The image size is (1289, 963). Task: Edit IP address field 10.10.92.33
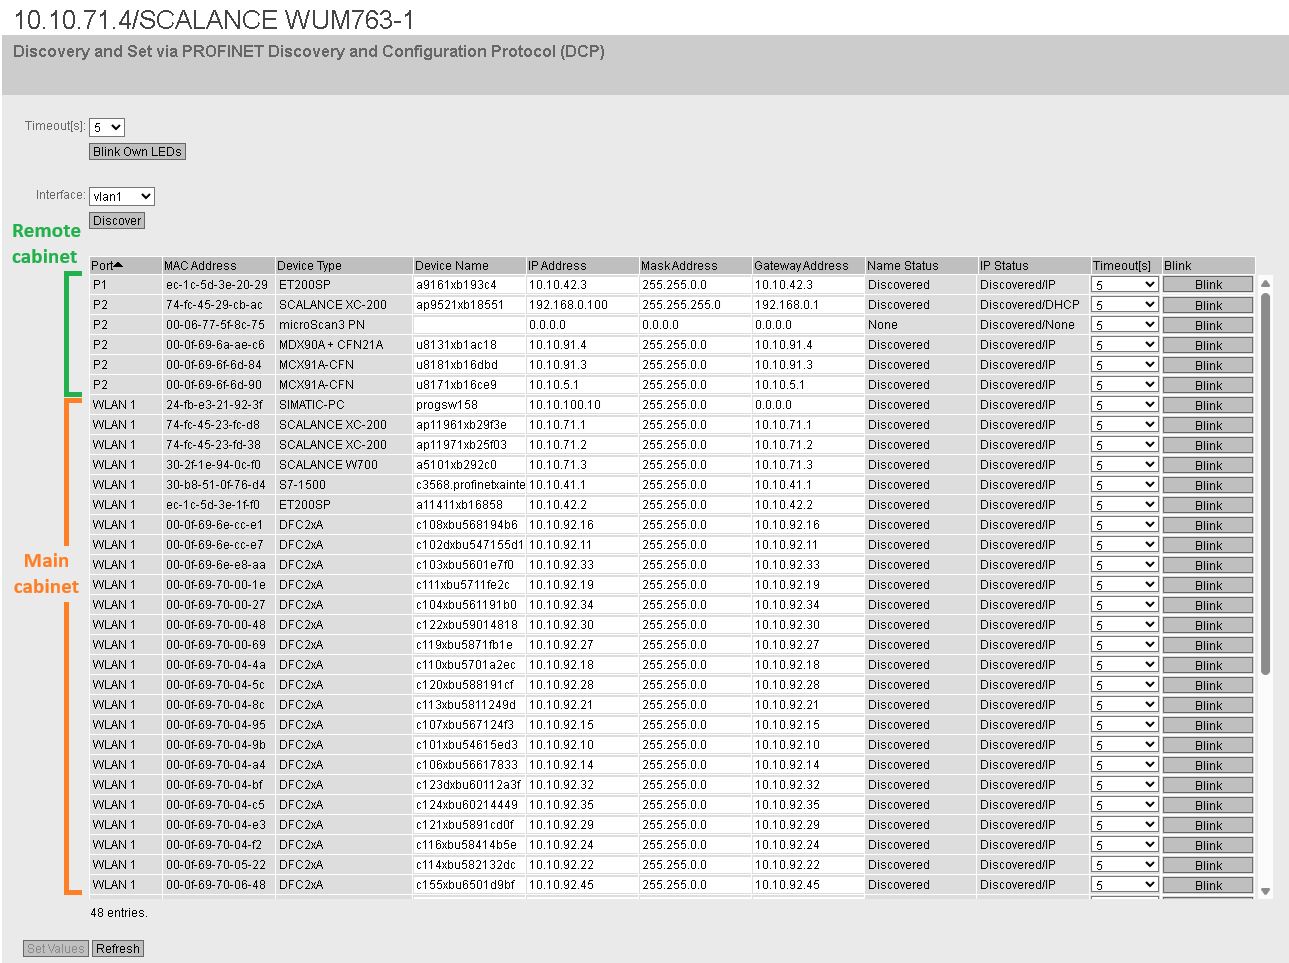coord(583,565)
